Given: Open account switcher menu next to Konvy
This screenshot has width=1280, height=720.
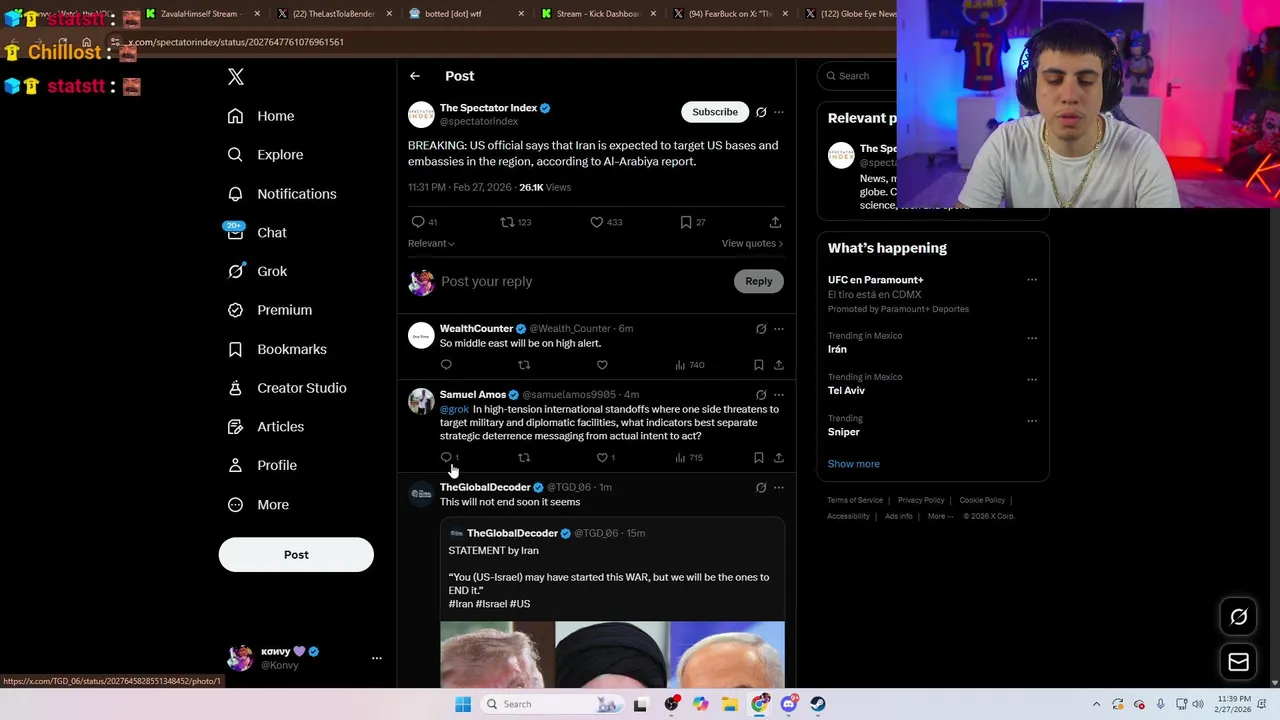Looking at the screenshot, I should click(377, 658).
